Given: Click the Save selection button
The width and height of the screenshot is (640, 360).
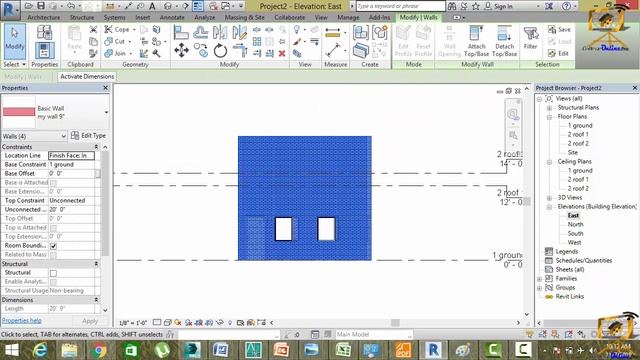Looking at the screenshot, I should click(560, 29).
